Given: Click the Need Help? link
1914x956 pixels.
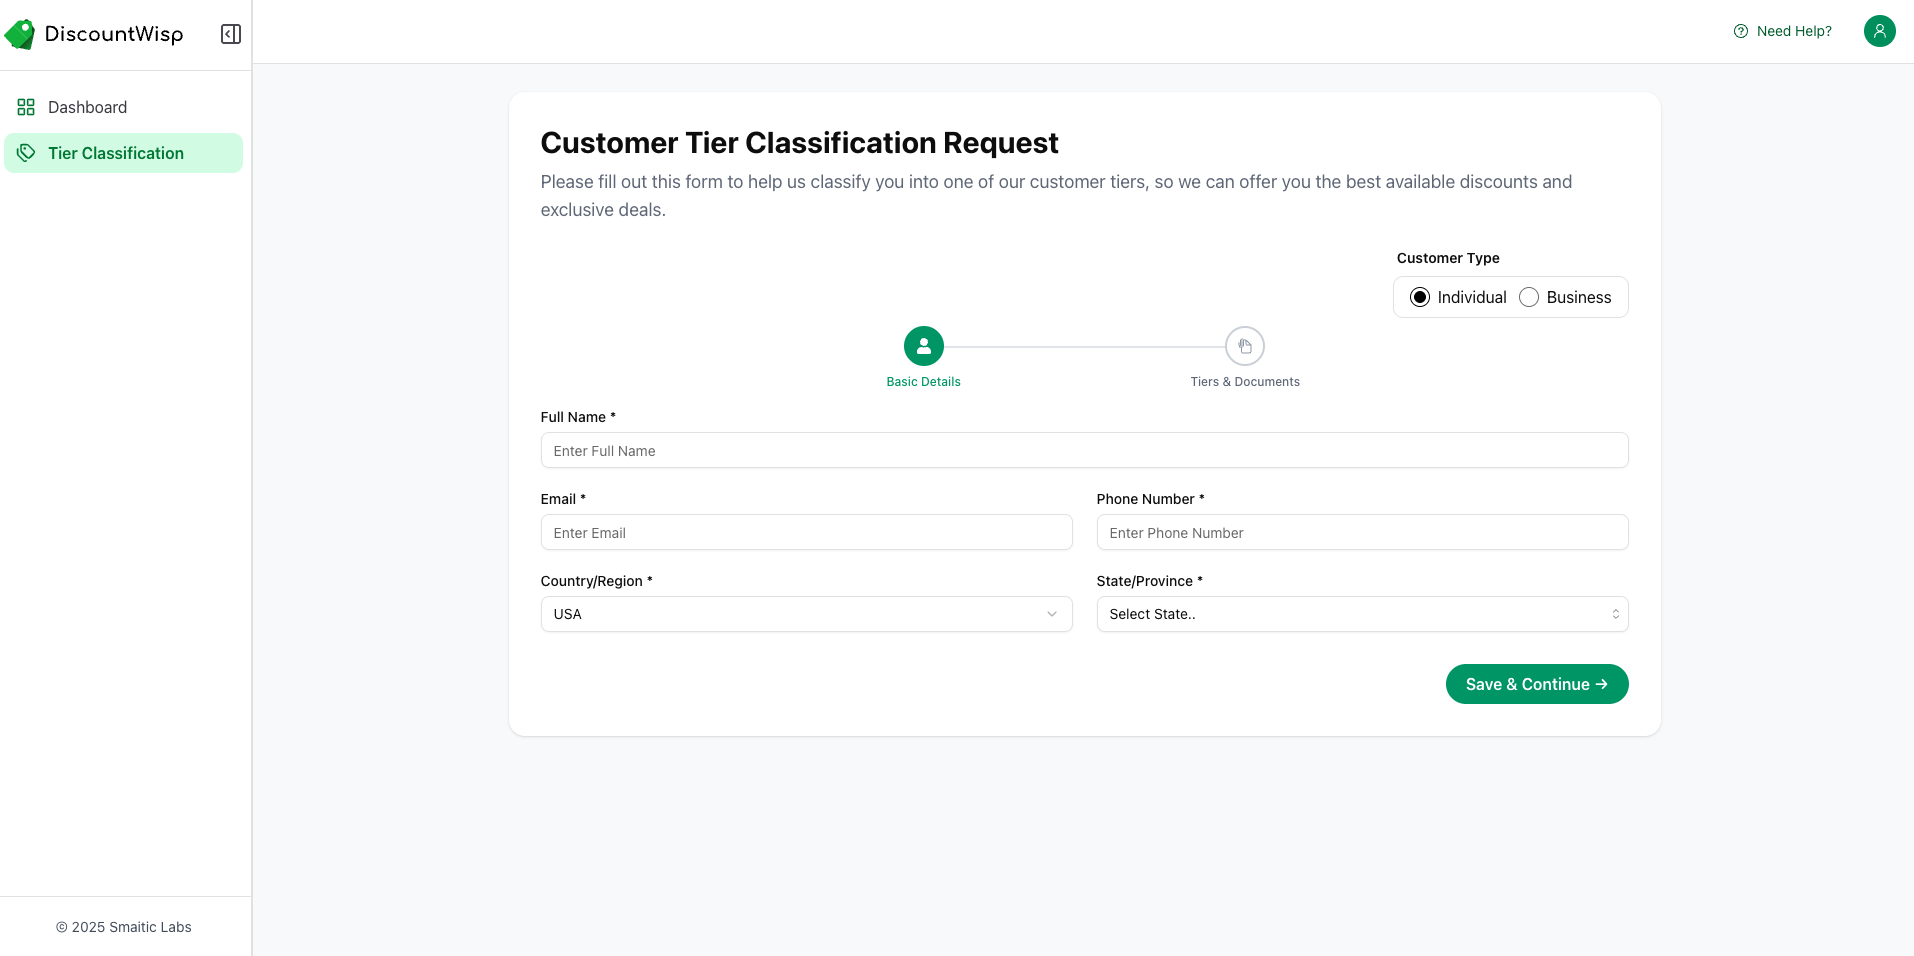Looking at the screenshot, I should (x=1794, y=31).
